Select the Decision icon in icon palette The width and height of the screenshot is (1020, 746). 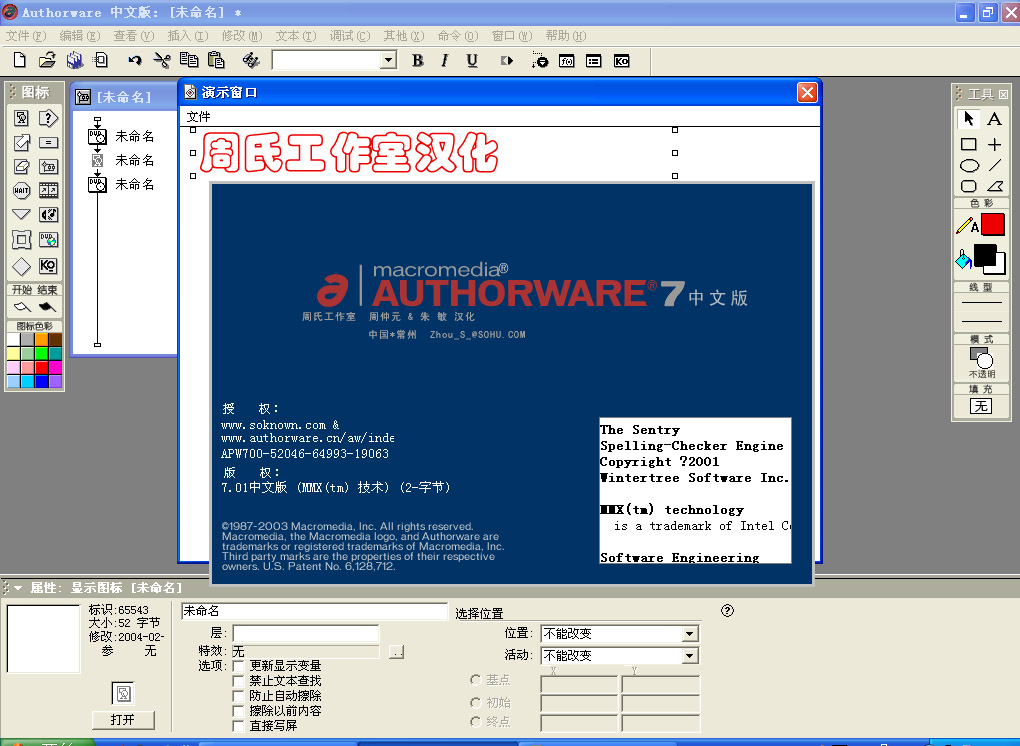(21, 266)
